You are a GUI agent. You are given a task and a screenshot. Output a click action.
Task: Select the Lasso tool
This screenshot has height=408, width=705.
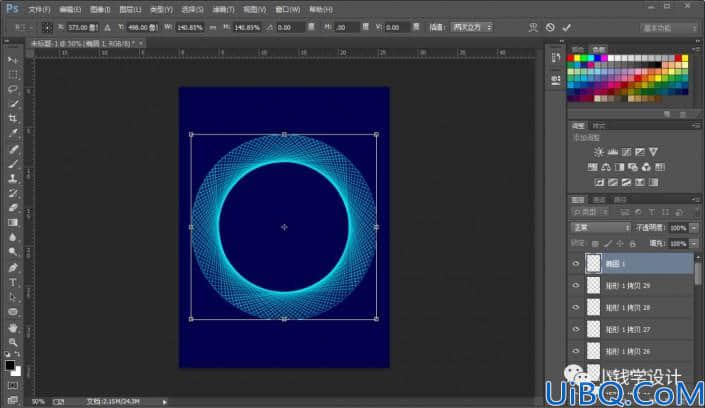pos(13,89)
